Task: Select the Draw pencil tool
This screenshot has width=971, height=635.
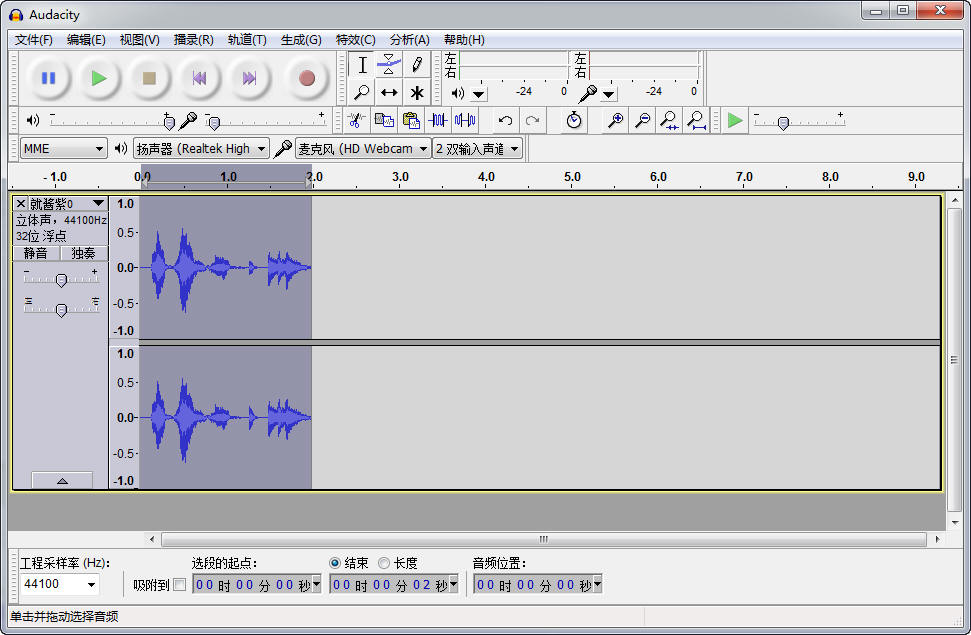Action: (x=416, y=65)
